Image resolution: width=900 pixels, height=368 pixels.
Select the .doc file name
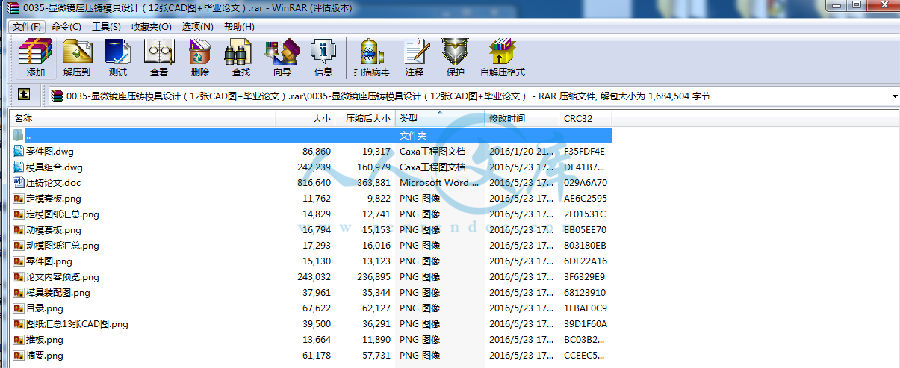[53, 183]
